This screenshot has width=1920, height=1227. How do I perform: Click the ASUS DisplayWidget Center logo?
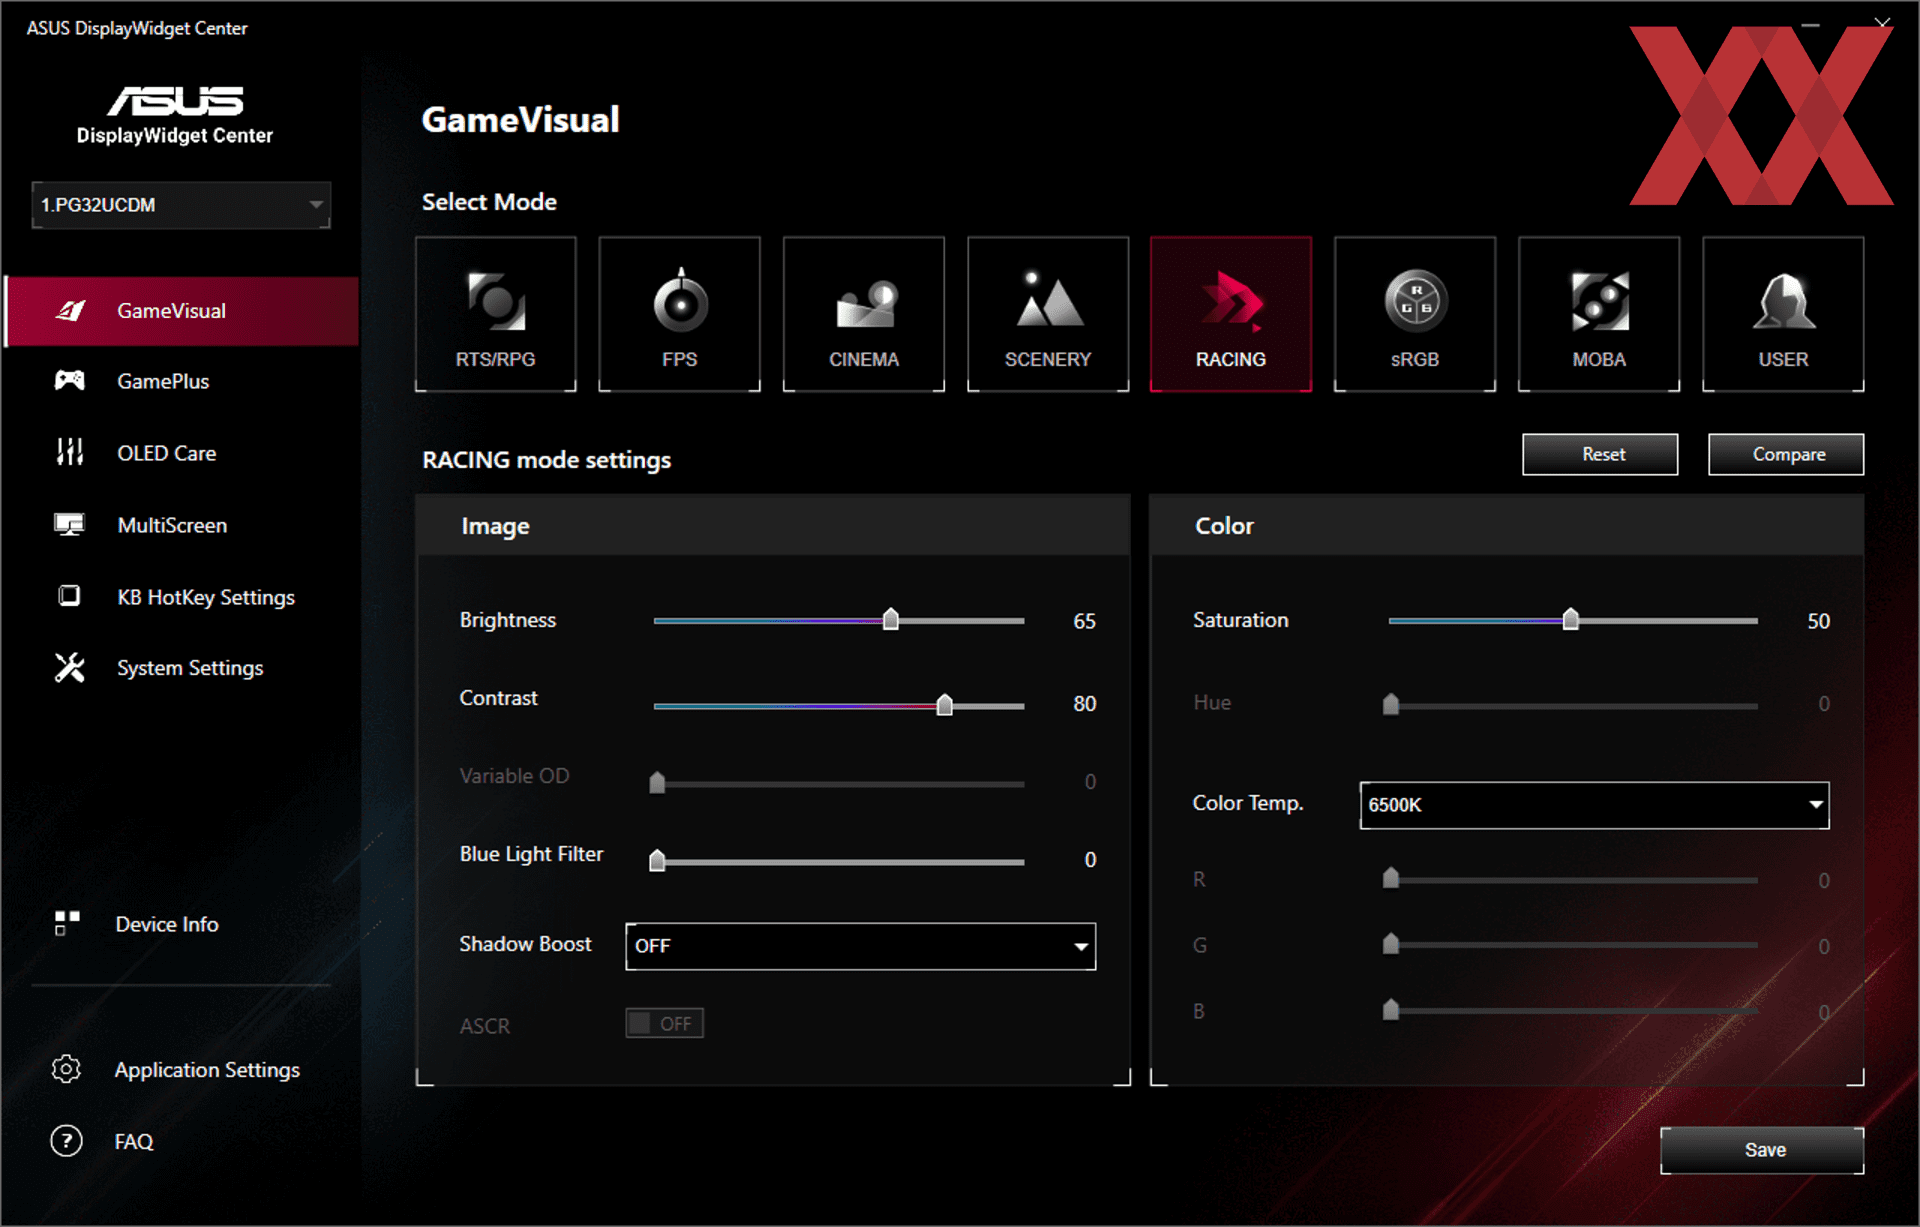click(175, 116)
